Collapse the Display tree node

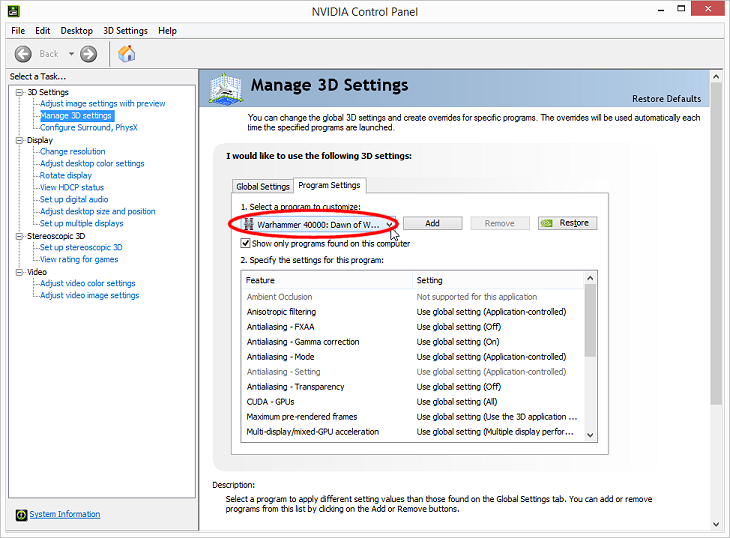point(19,140)
